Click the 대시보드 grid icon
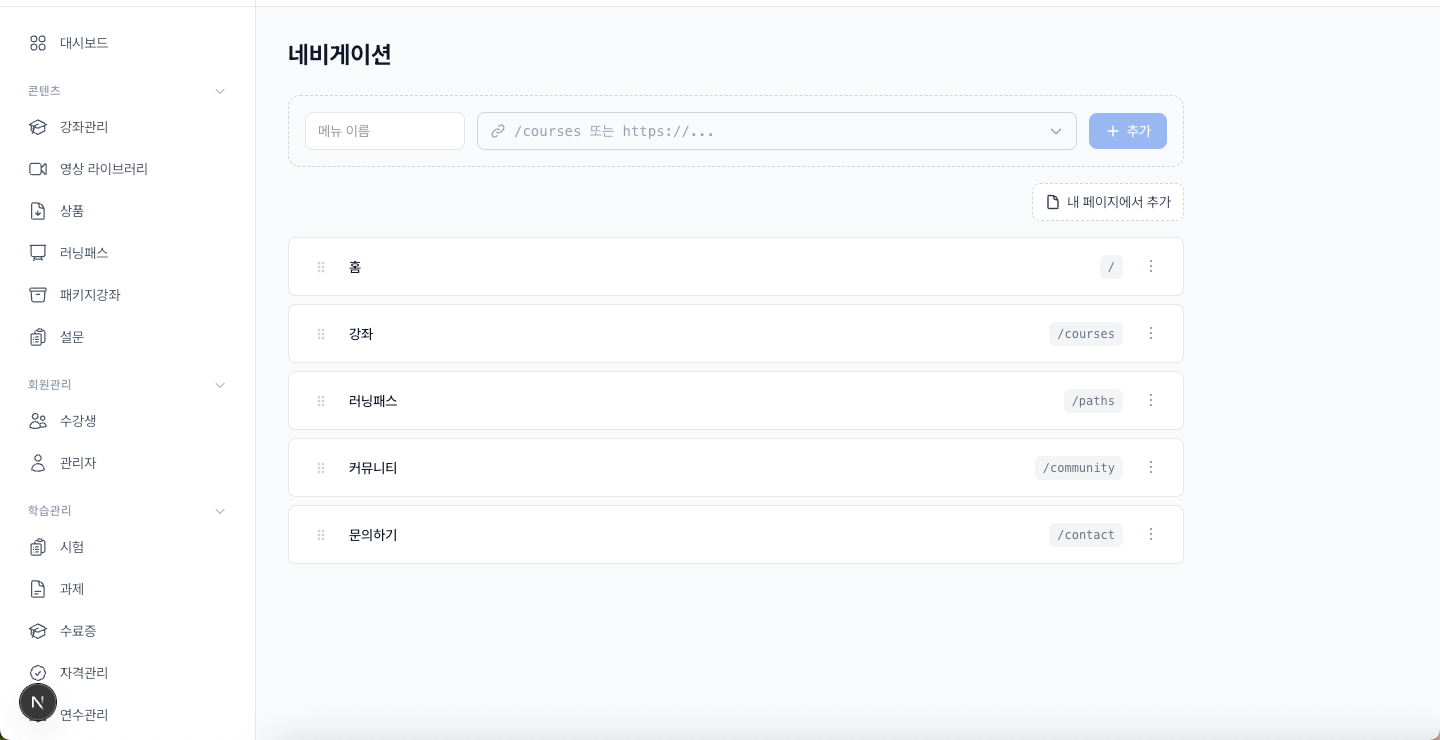This screenshot has height=740, width=1440. tap(38, 43)
